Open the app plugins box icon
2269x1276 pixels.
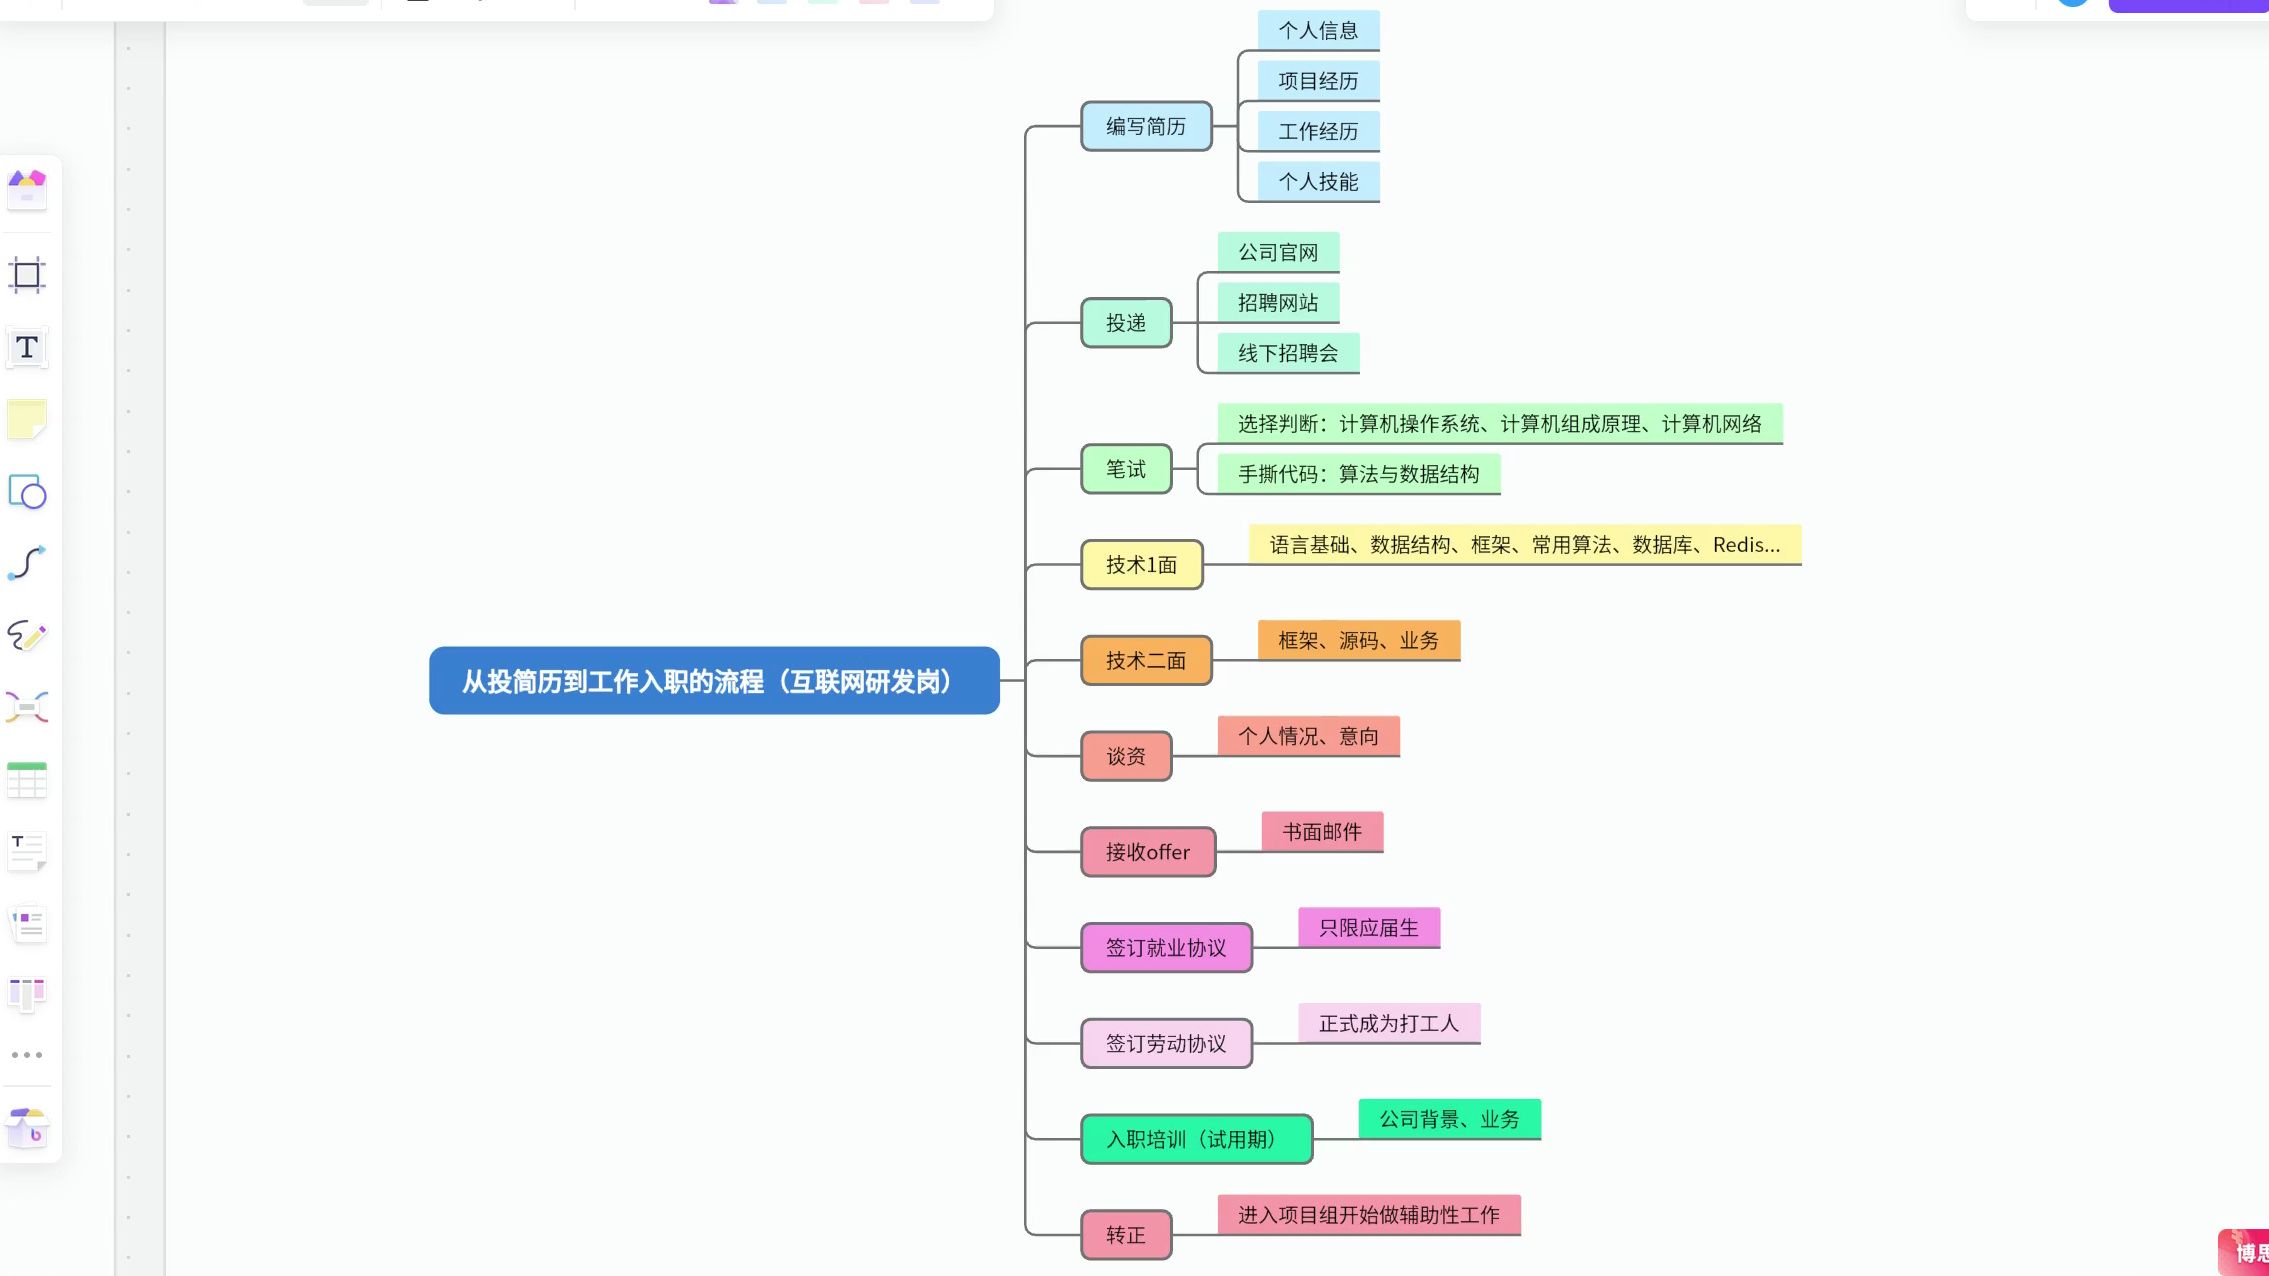(27, 1128)
